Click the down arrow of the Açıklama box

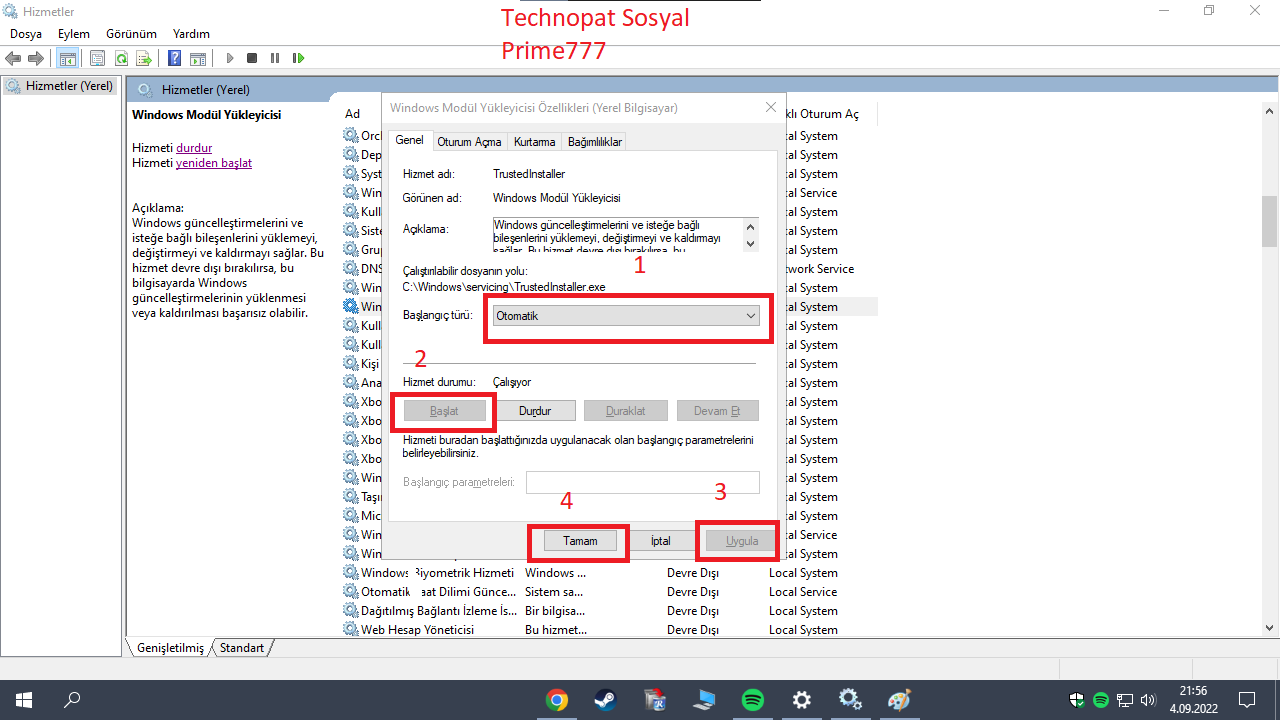(x=750, y=243)
